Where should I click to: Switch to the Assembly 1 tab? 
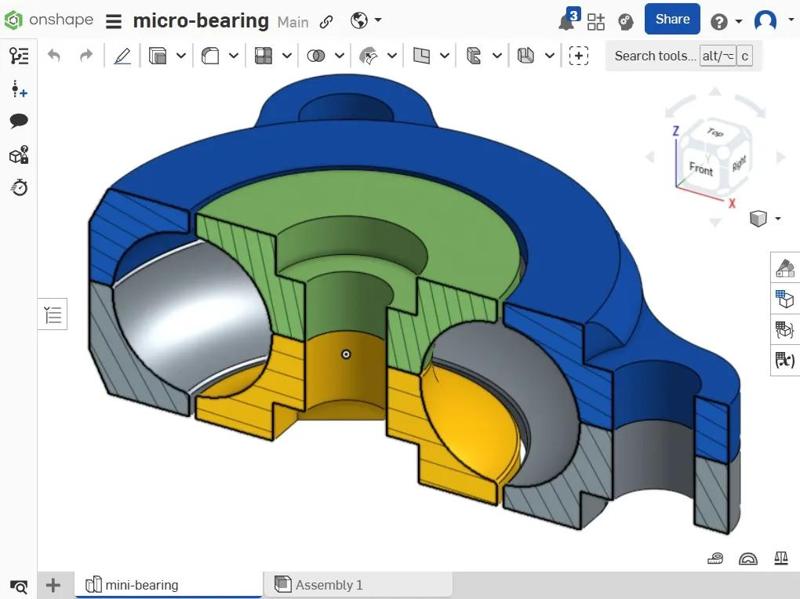point(358,585)
